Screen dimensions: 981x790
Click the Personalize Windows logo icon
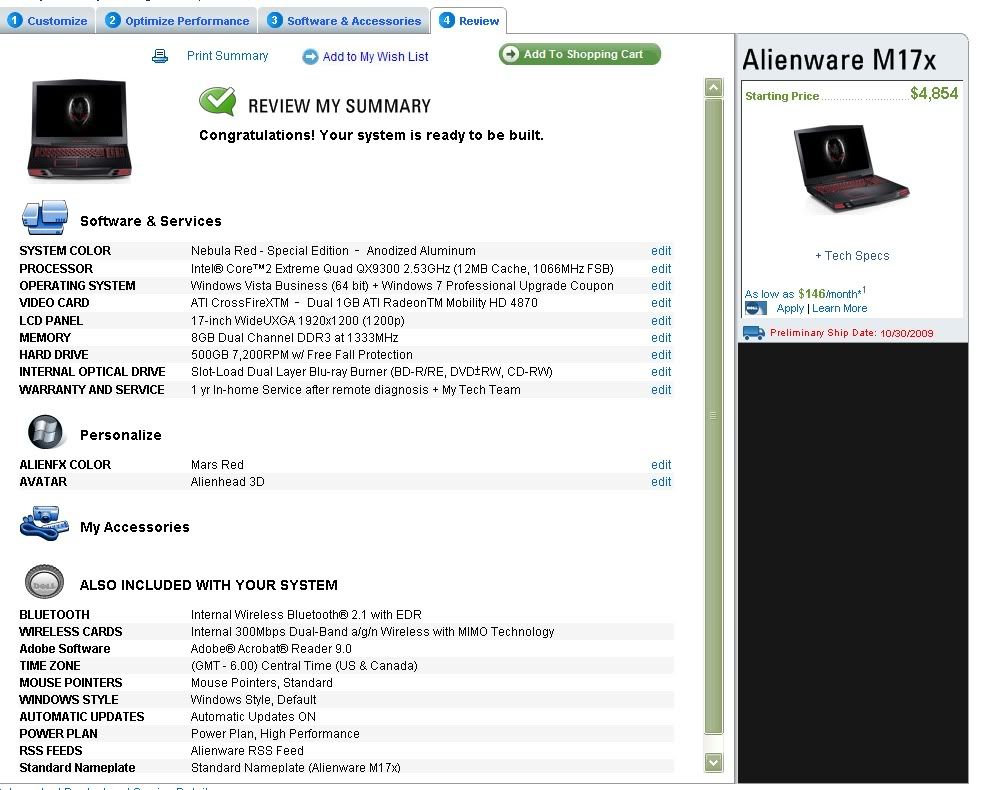pyautogui.click(x=45, y=432)
